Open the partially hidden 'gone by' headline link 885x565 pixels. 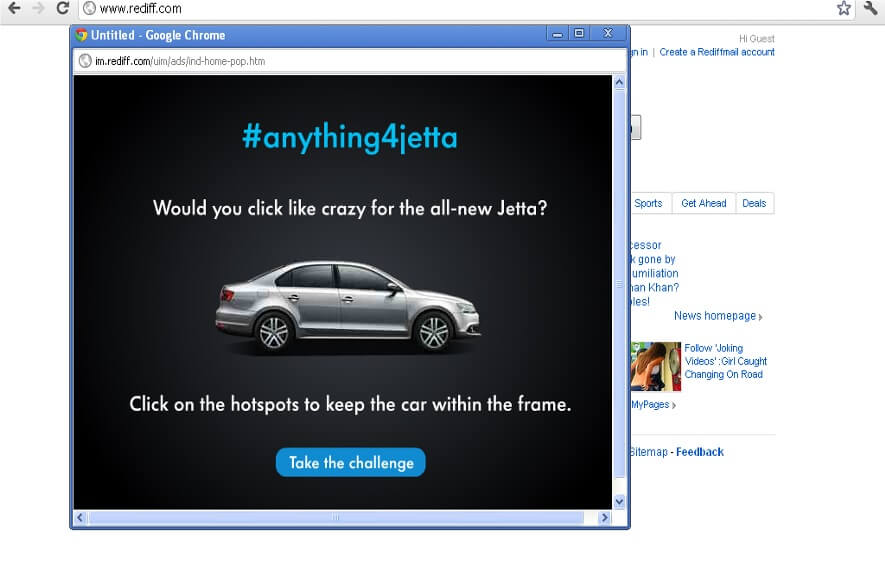[x=653, y=259]
